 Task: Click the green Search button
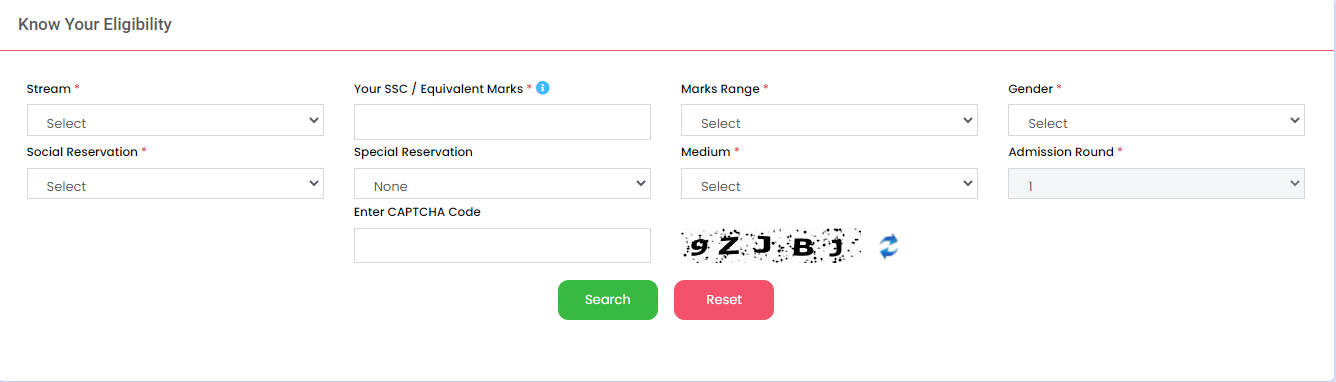pos(608,300)
